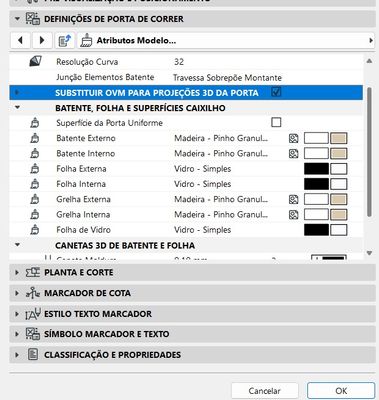Screen dimensions: 379x400
Task: Click the Marcador de Cota panel icon
Action: coord(33,293)
